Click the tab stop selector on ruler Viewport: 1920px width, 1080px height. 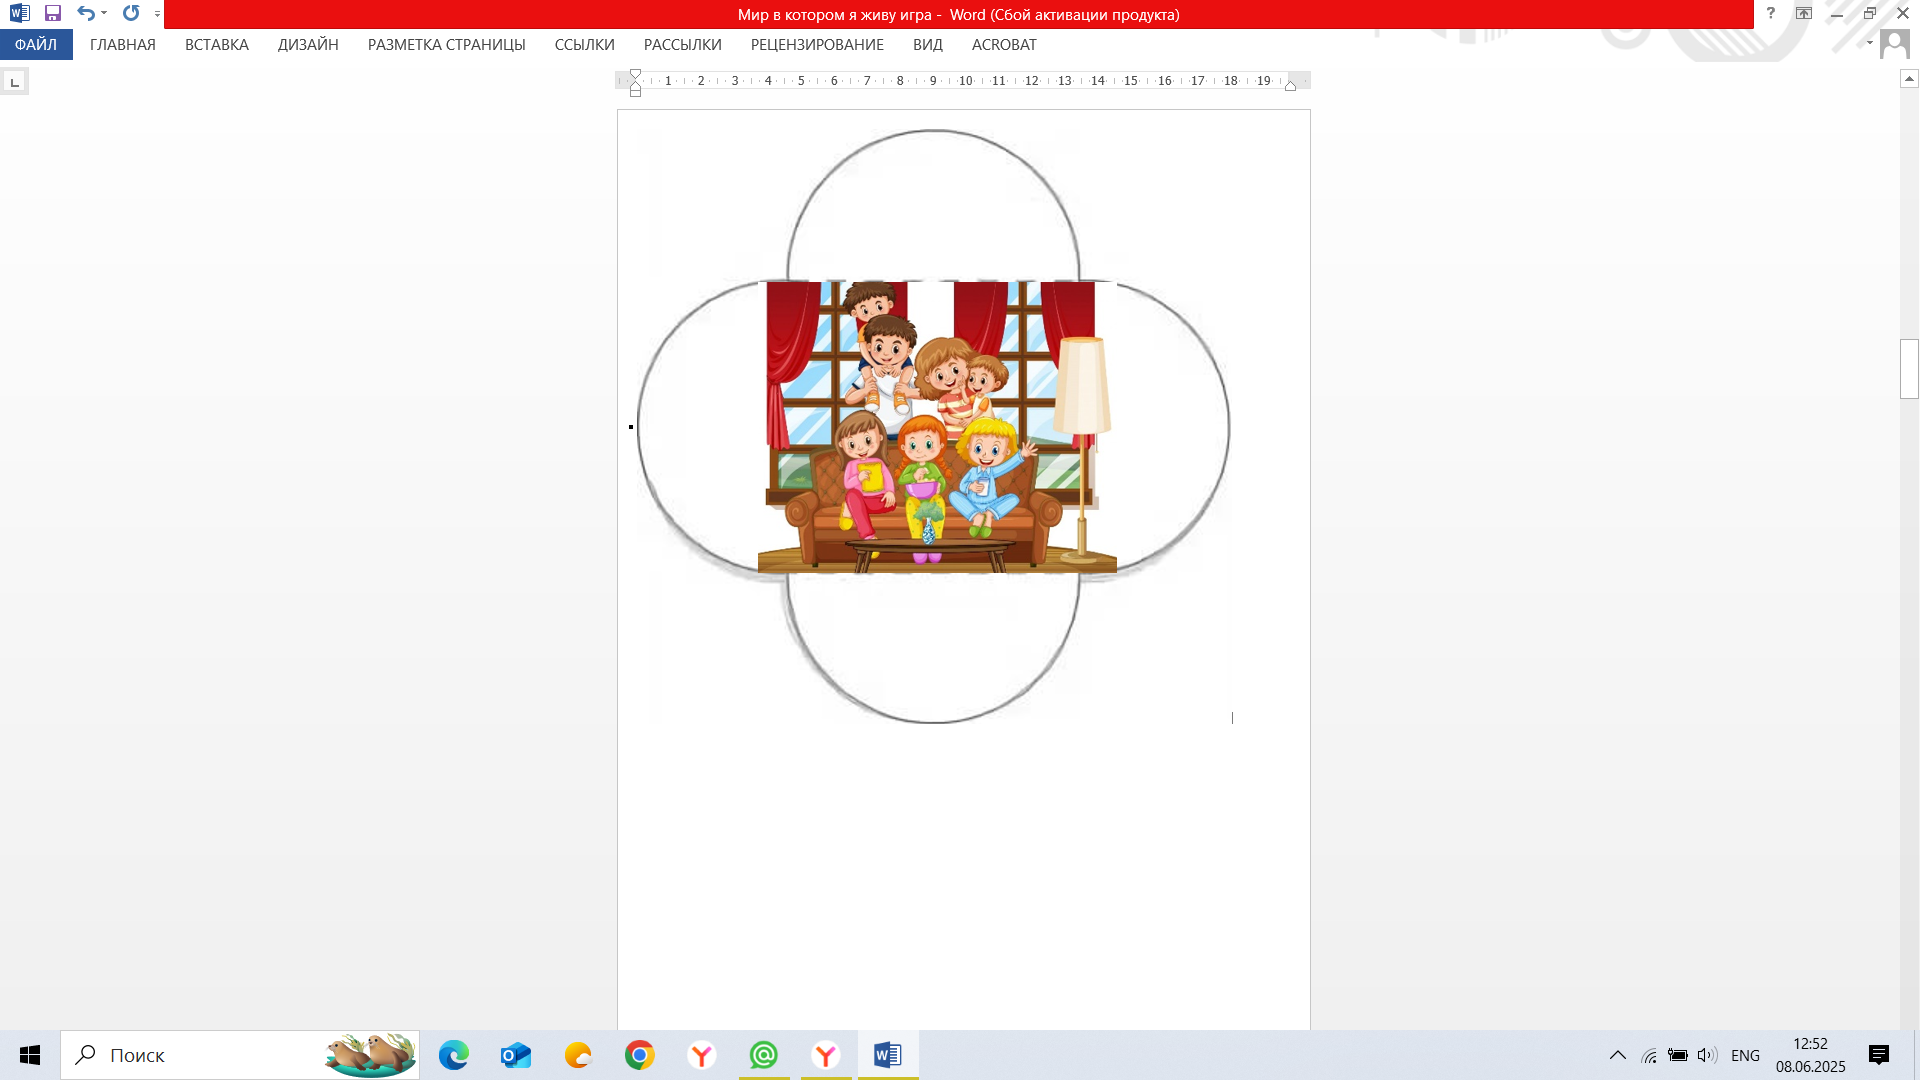14,82
